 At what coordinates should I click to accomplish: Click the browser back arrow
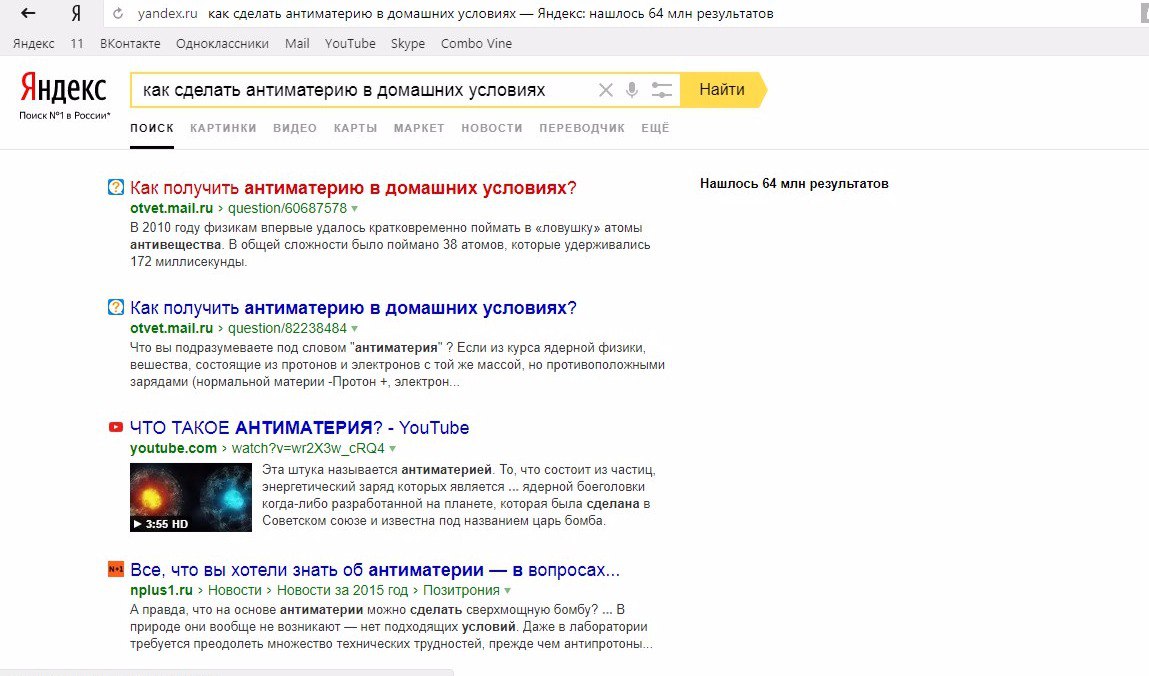[28, 14]
